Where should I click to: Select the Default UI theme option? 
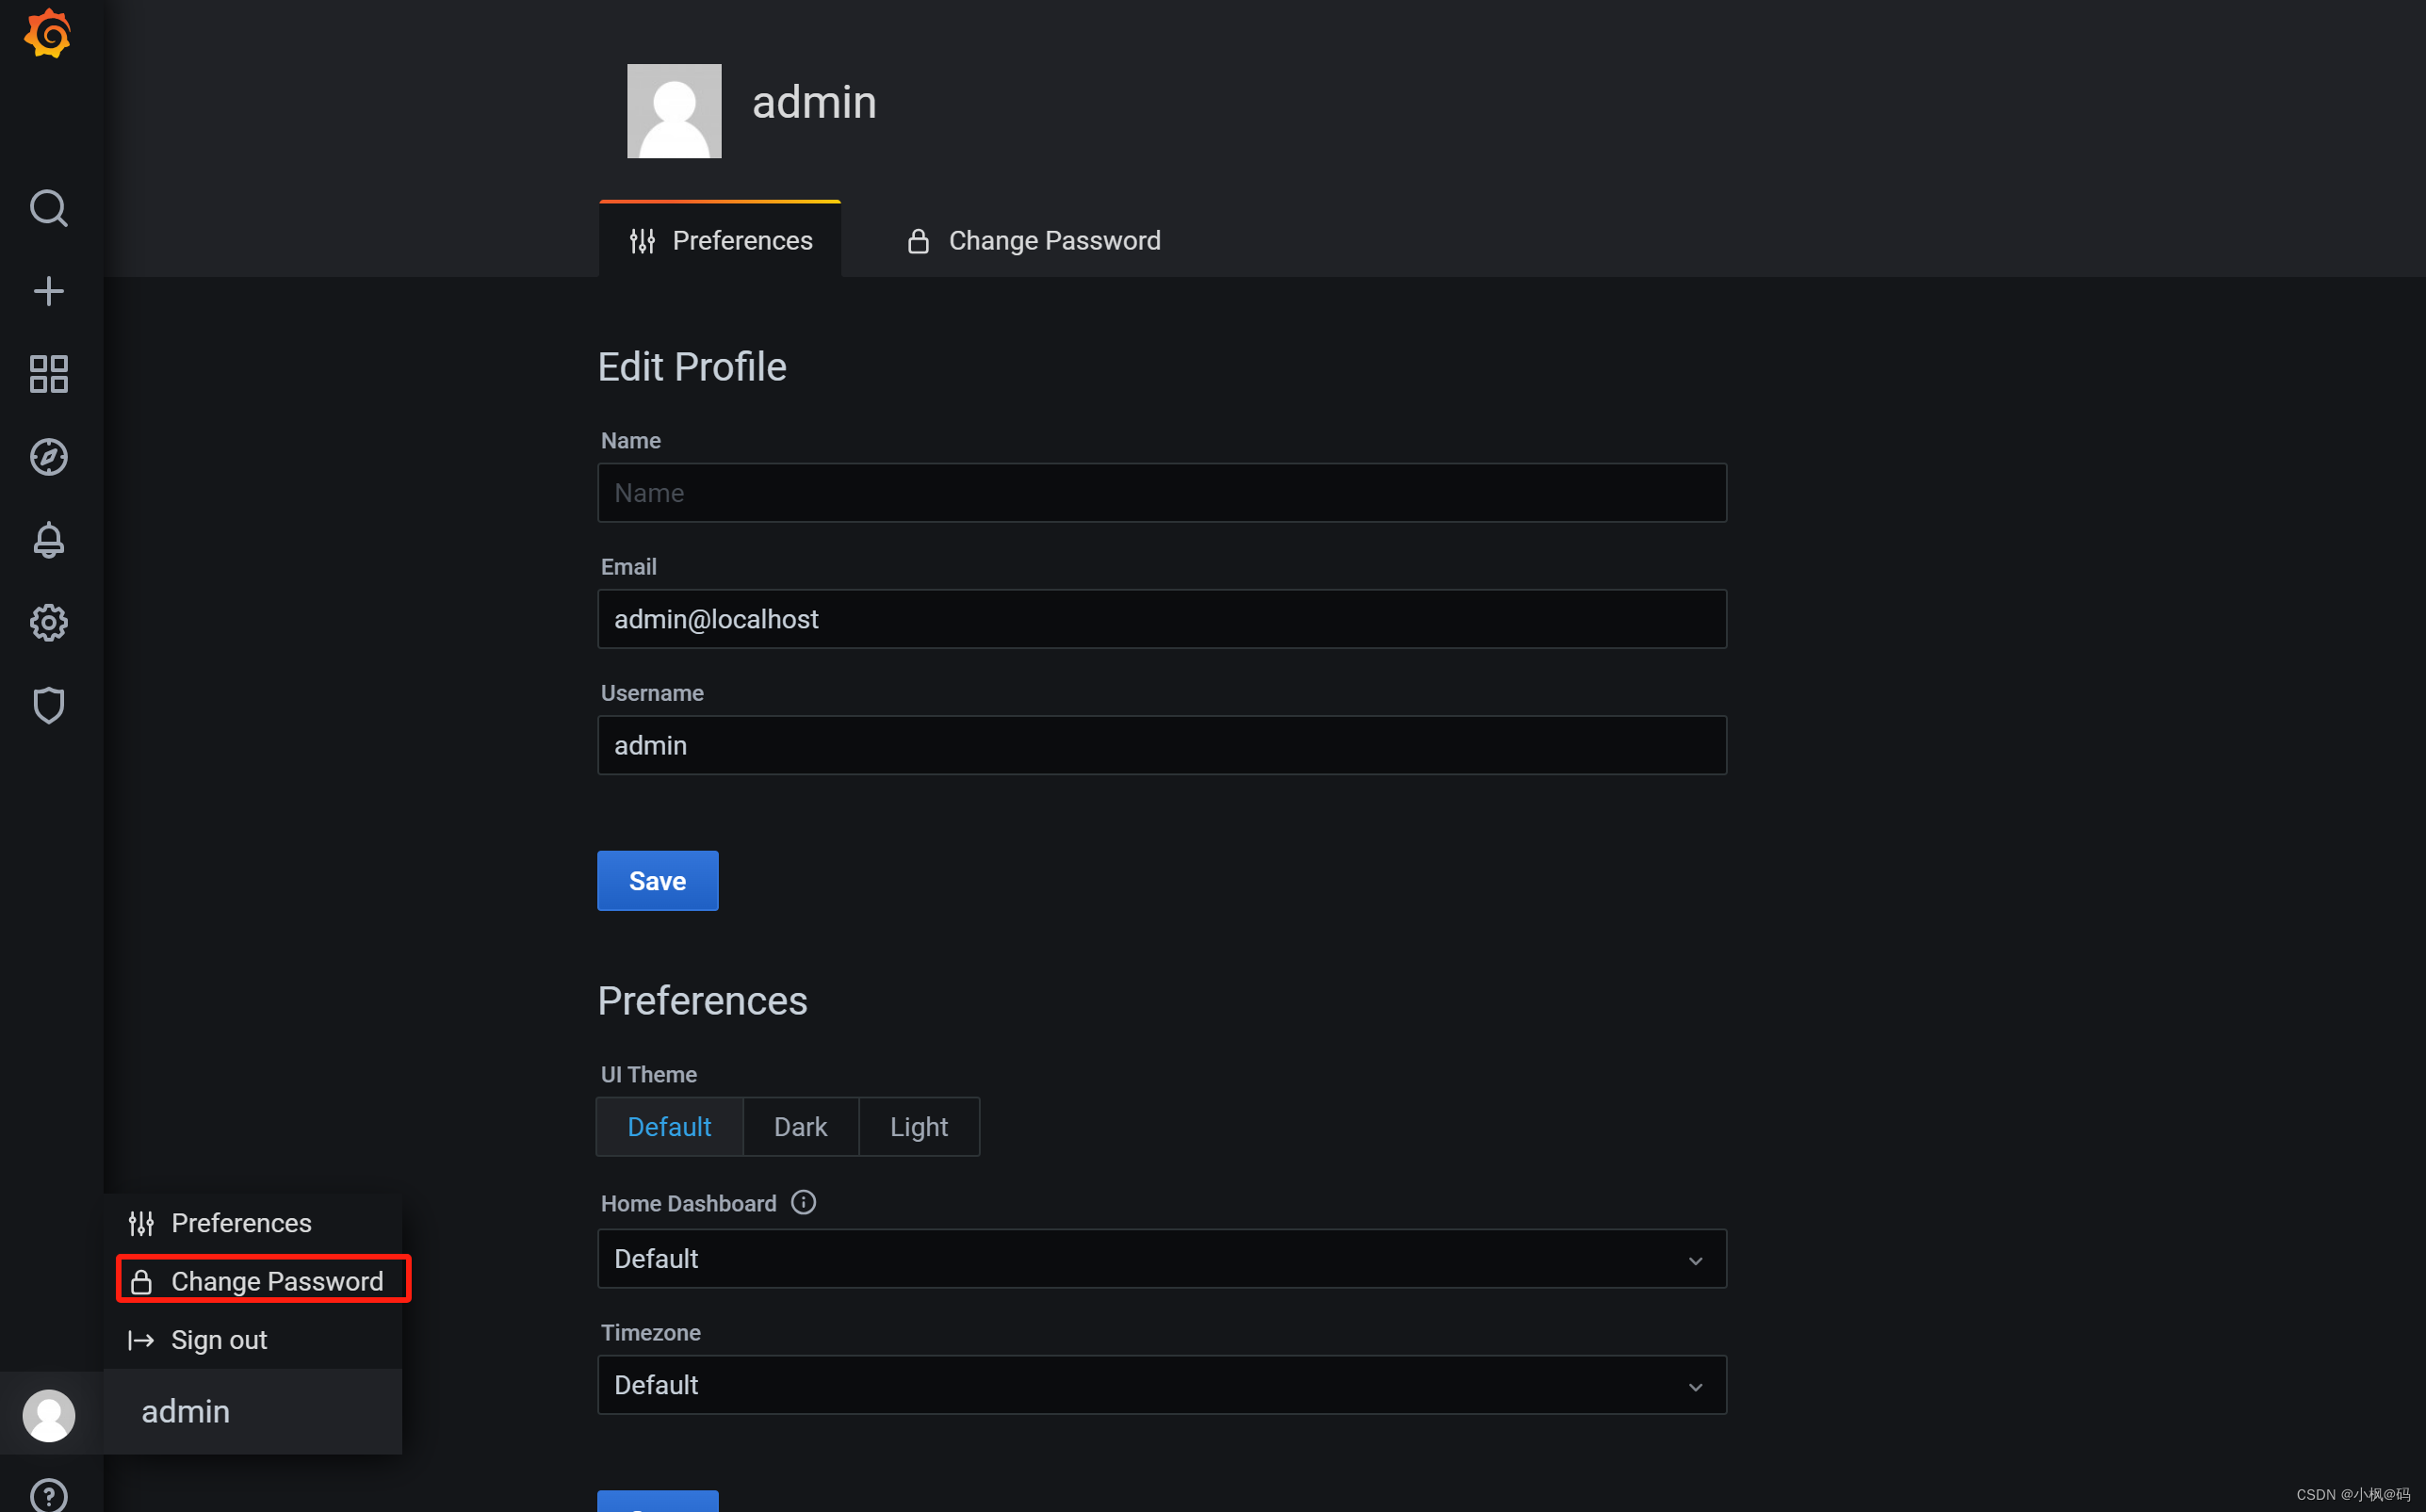[x=668, y=1127]
